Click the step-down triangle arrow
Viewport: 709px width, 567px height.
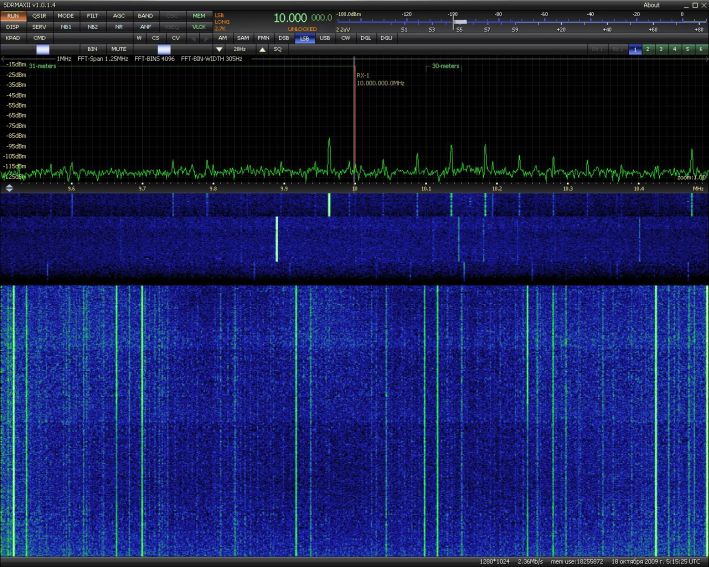[219, 49]
